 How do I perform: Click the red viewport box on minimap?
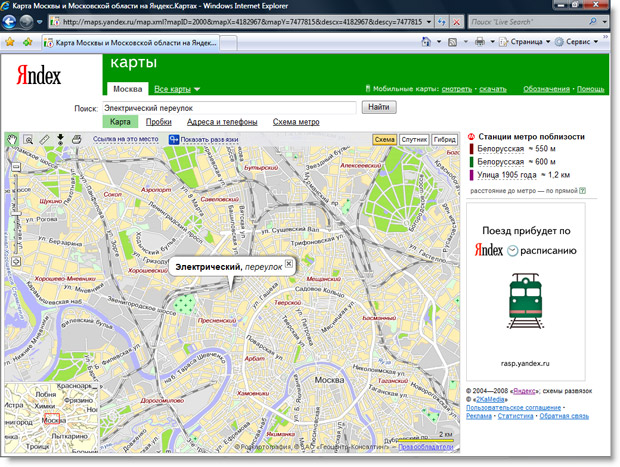tap(51, 419)
